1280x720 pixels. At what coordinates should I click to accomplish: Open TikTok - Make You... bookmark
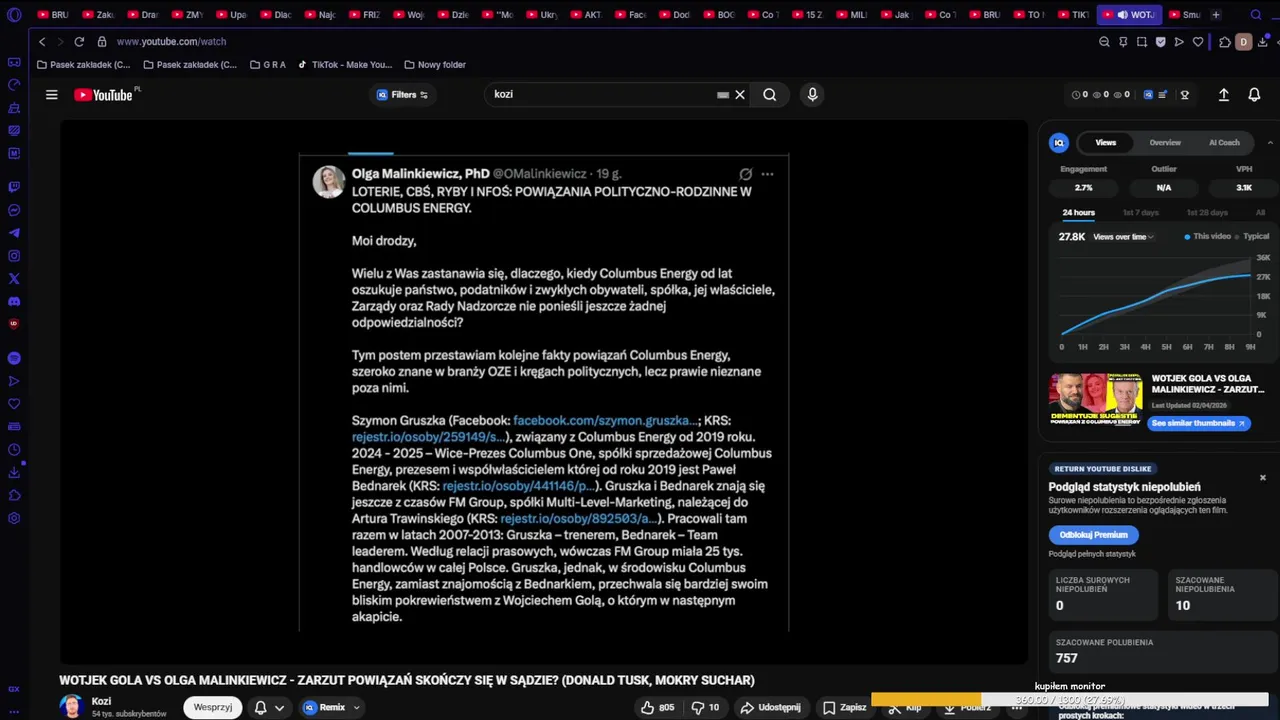pyautogui.click(x=345, y=65)
